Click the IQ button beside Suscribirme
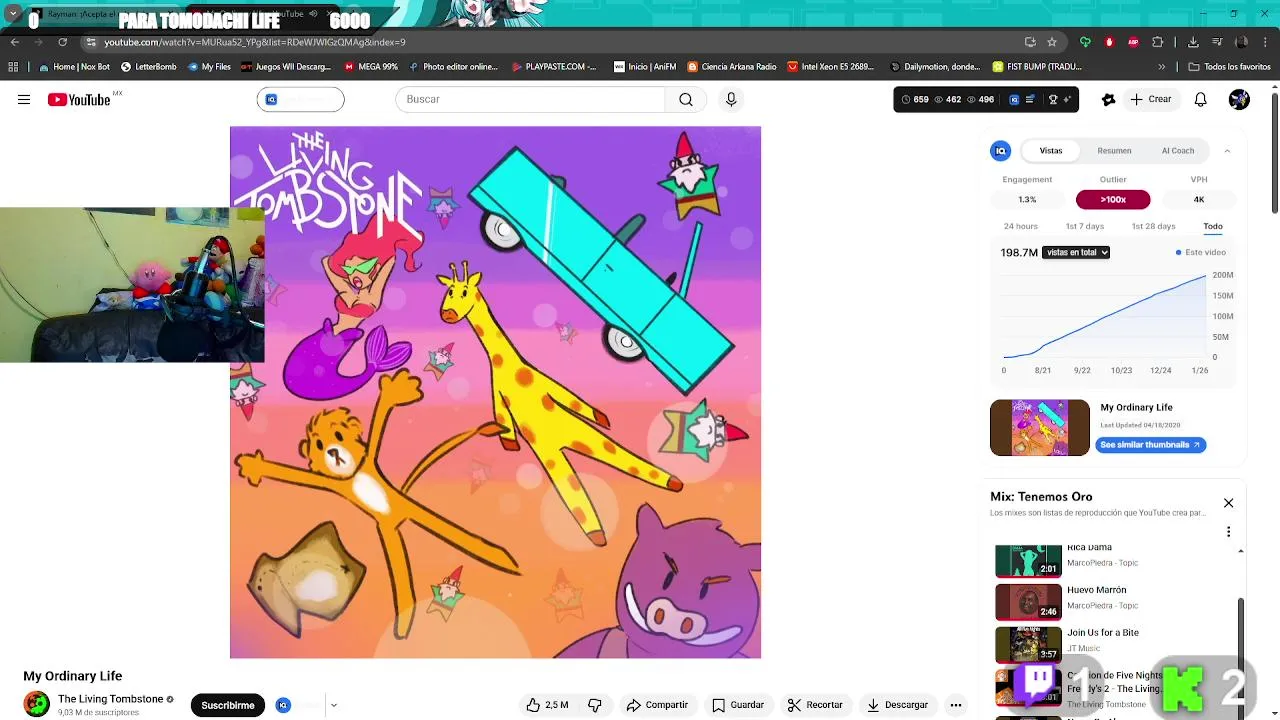This screenshot has height=720, width=1280. (x=284, y=705)
